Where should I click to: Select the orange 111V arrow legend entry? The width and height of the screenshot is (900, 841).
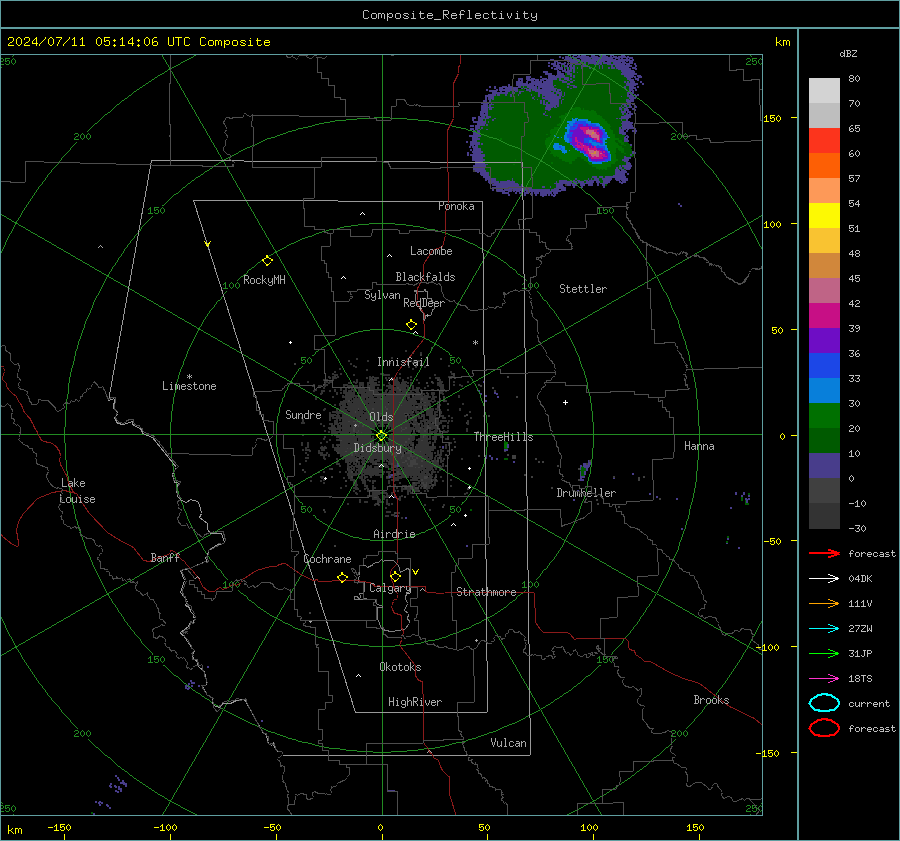point(824,603)
